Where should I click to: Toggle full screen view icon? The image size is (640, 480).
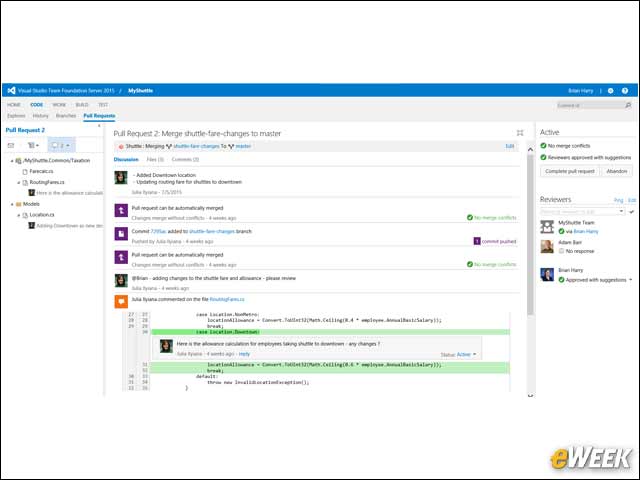coord(520,133)
